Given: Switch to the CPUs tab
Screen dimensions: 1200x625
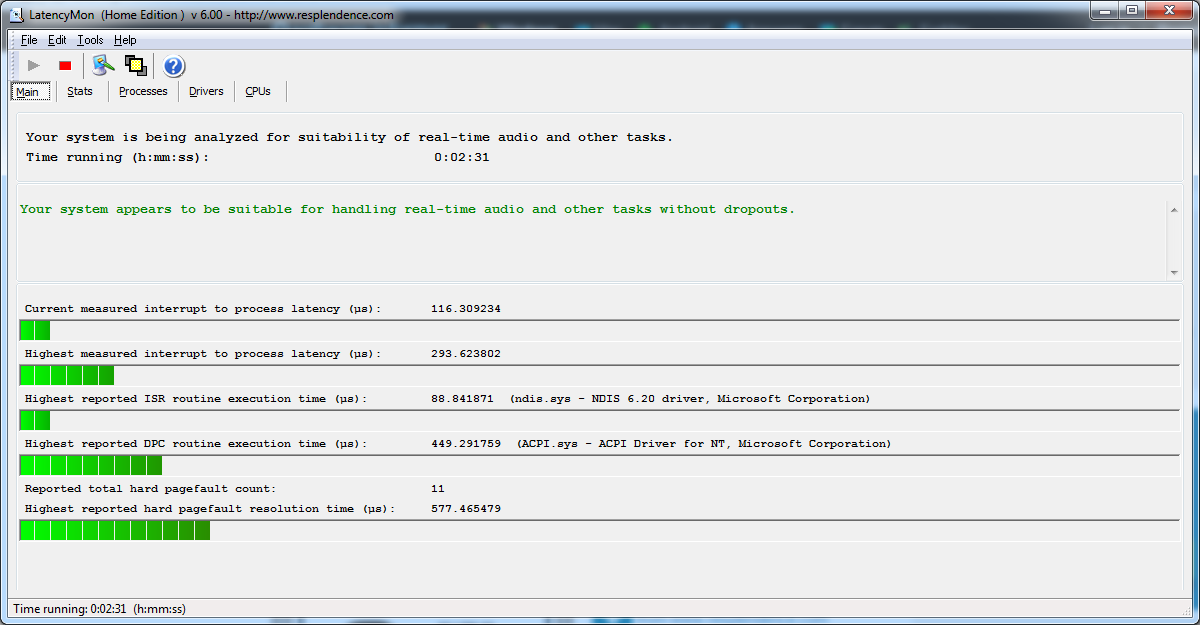Looking at the screenshot, I should pos(258,91).
